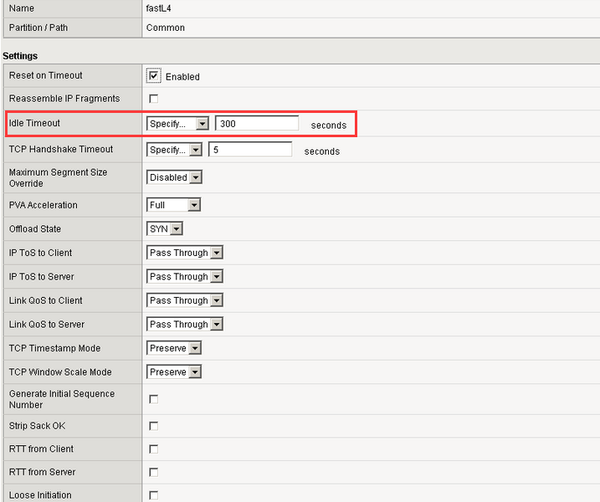Open TCP Handshake Timeout mode dropdown
This screenshot has height=502, width=600.
[174, 150]
